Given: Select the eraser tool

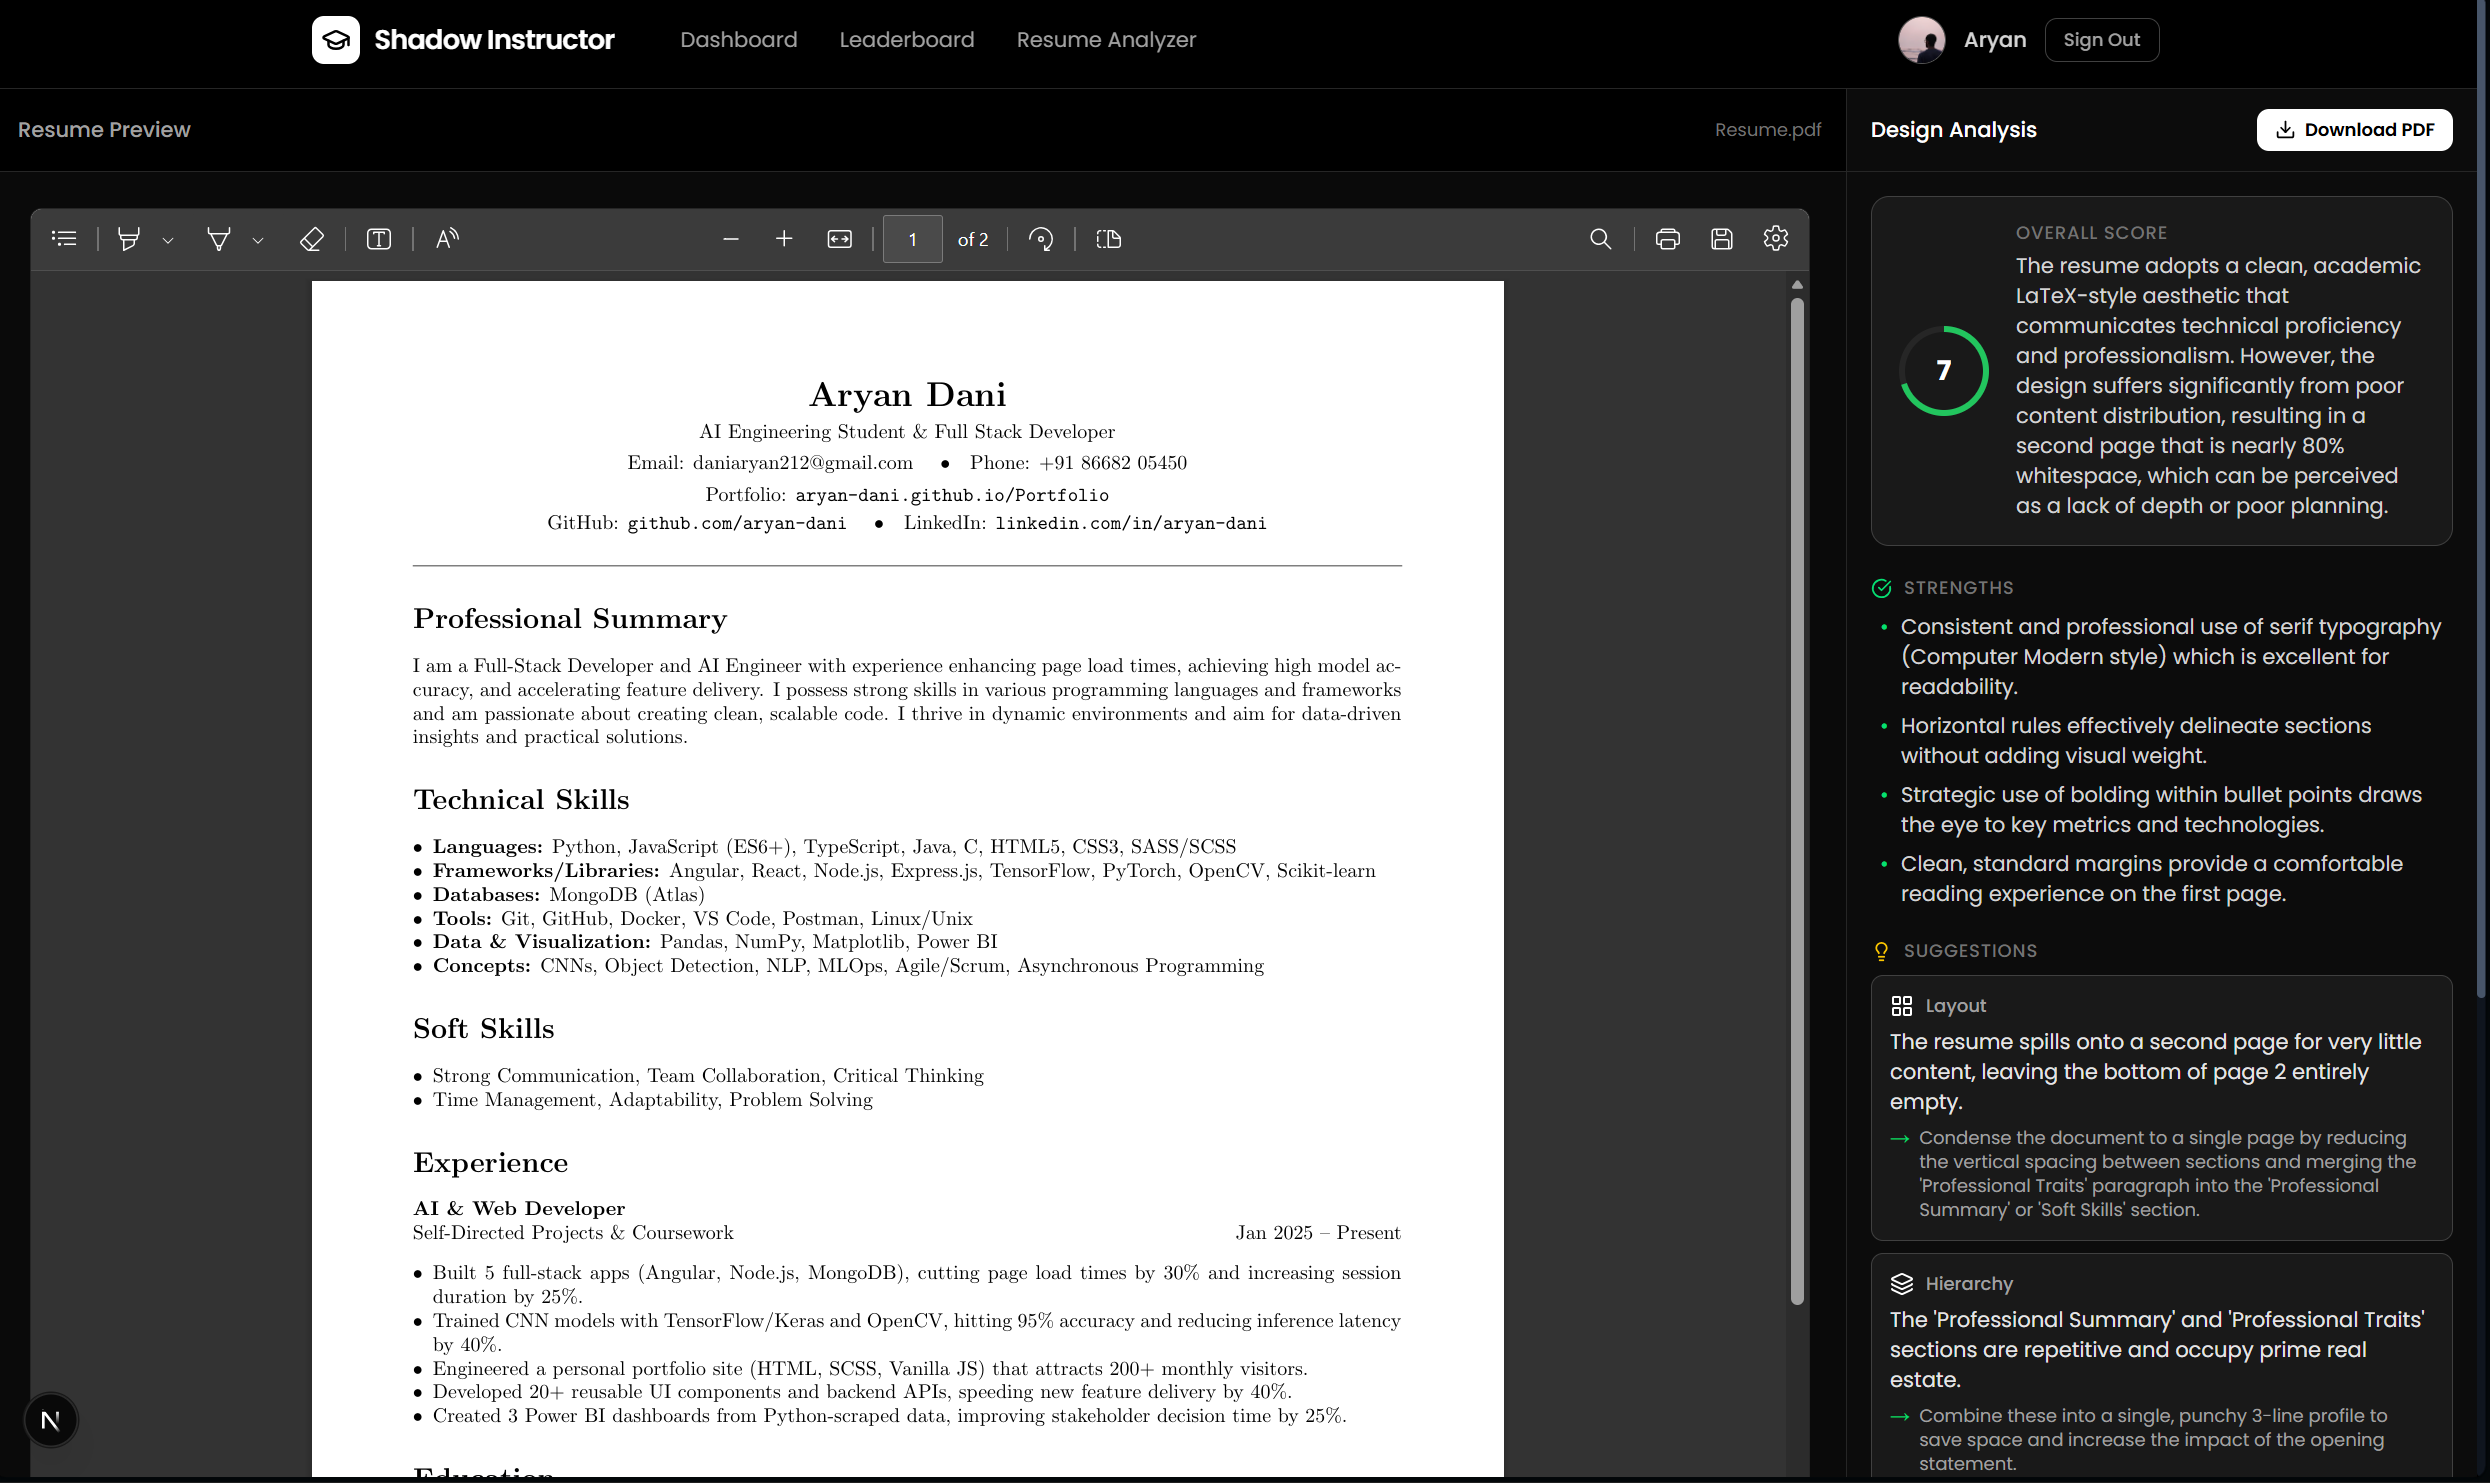Looking at the screenshot, I should point(312,239).
